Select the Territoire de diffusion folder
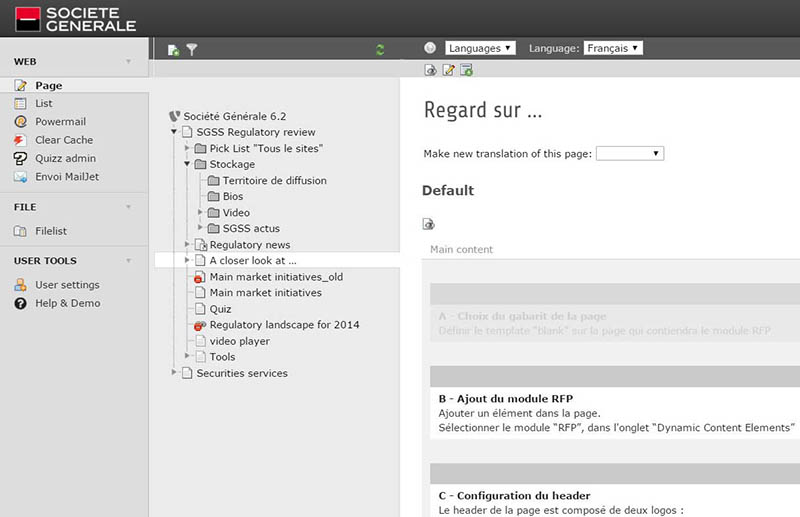Image resolution: width=800 pixels, height=517 pixels. [274, 181]
